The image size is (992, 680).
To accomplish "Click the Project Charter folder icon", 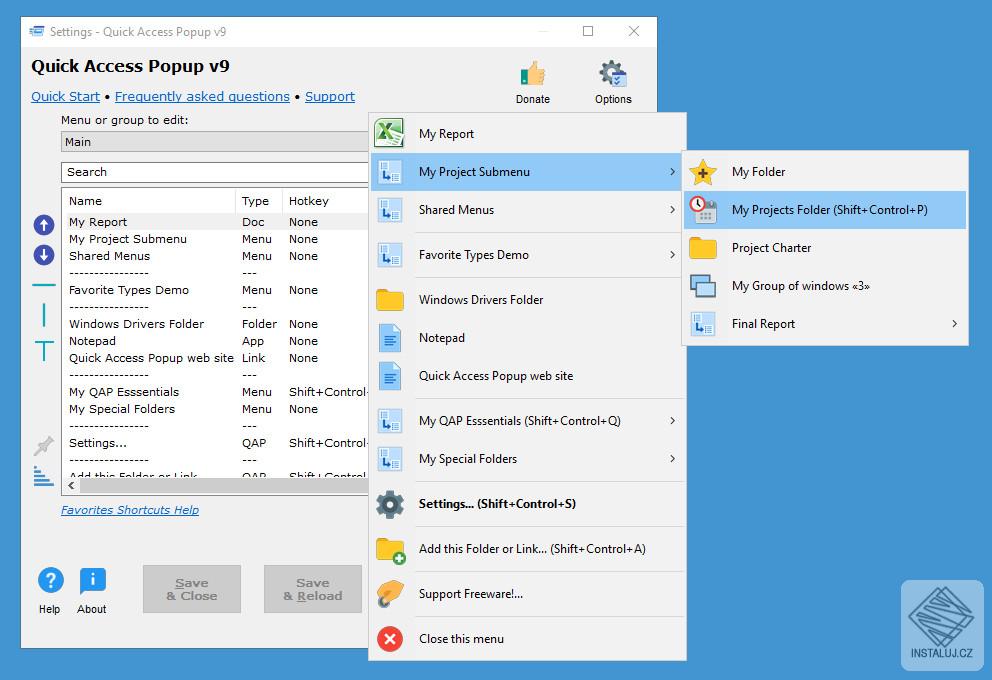I will [x=703, y=248].
